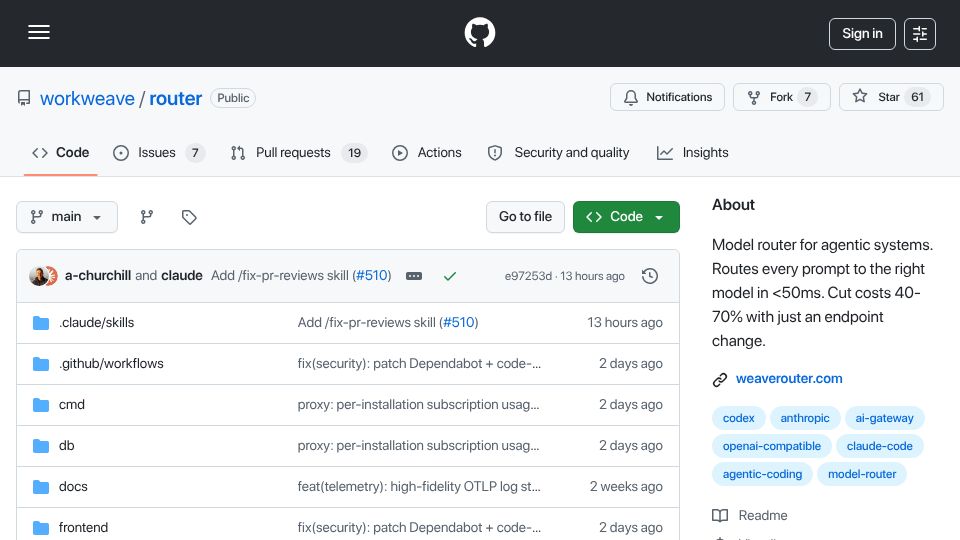Screen dimensions: 960x540
Task: Open the .github/workflows folder
Action: tap(111, 364)
